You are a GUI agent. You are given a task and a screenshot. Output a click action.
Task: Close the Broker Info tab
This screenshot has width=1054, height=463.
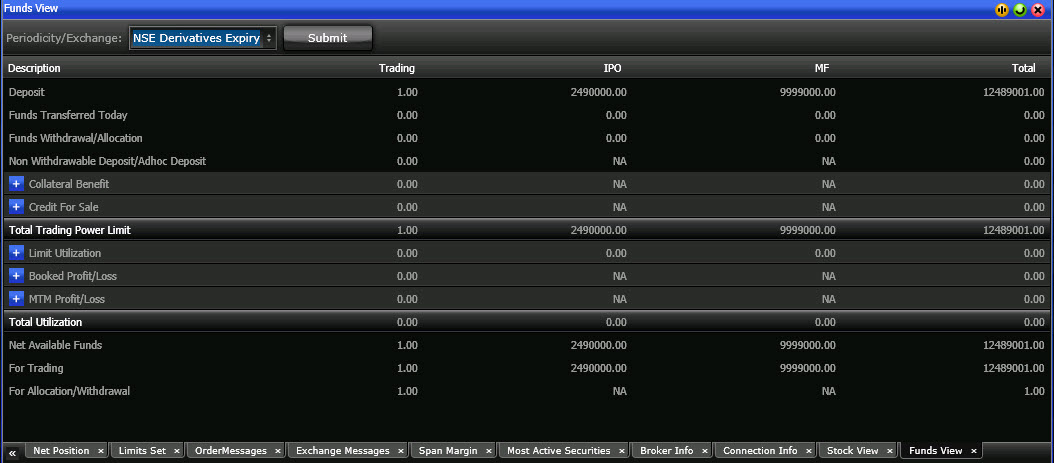(x=704, y=451)
